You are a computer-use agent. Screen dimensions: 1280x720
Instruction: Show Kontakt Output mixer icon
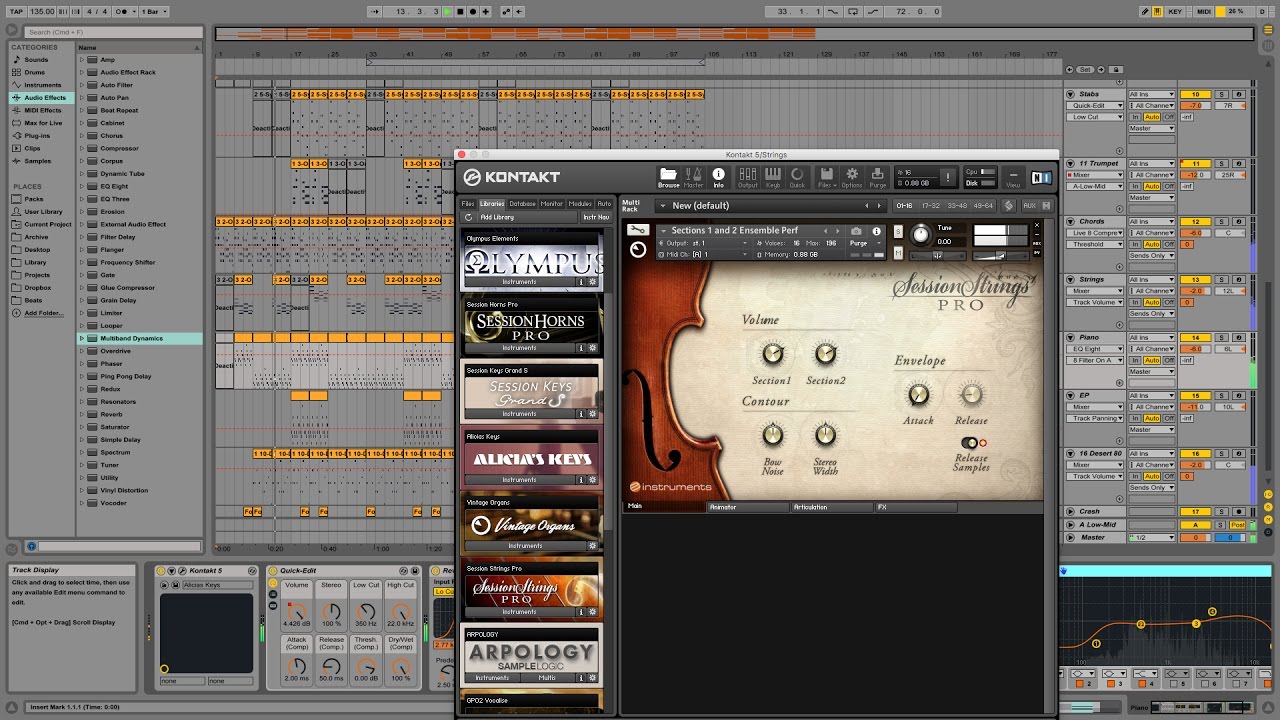tap(747, 176)
